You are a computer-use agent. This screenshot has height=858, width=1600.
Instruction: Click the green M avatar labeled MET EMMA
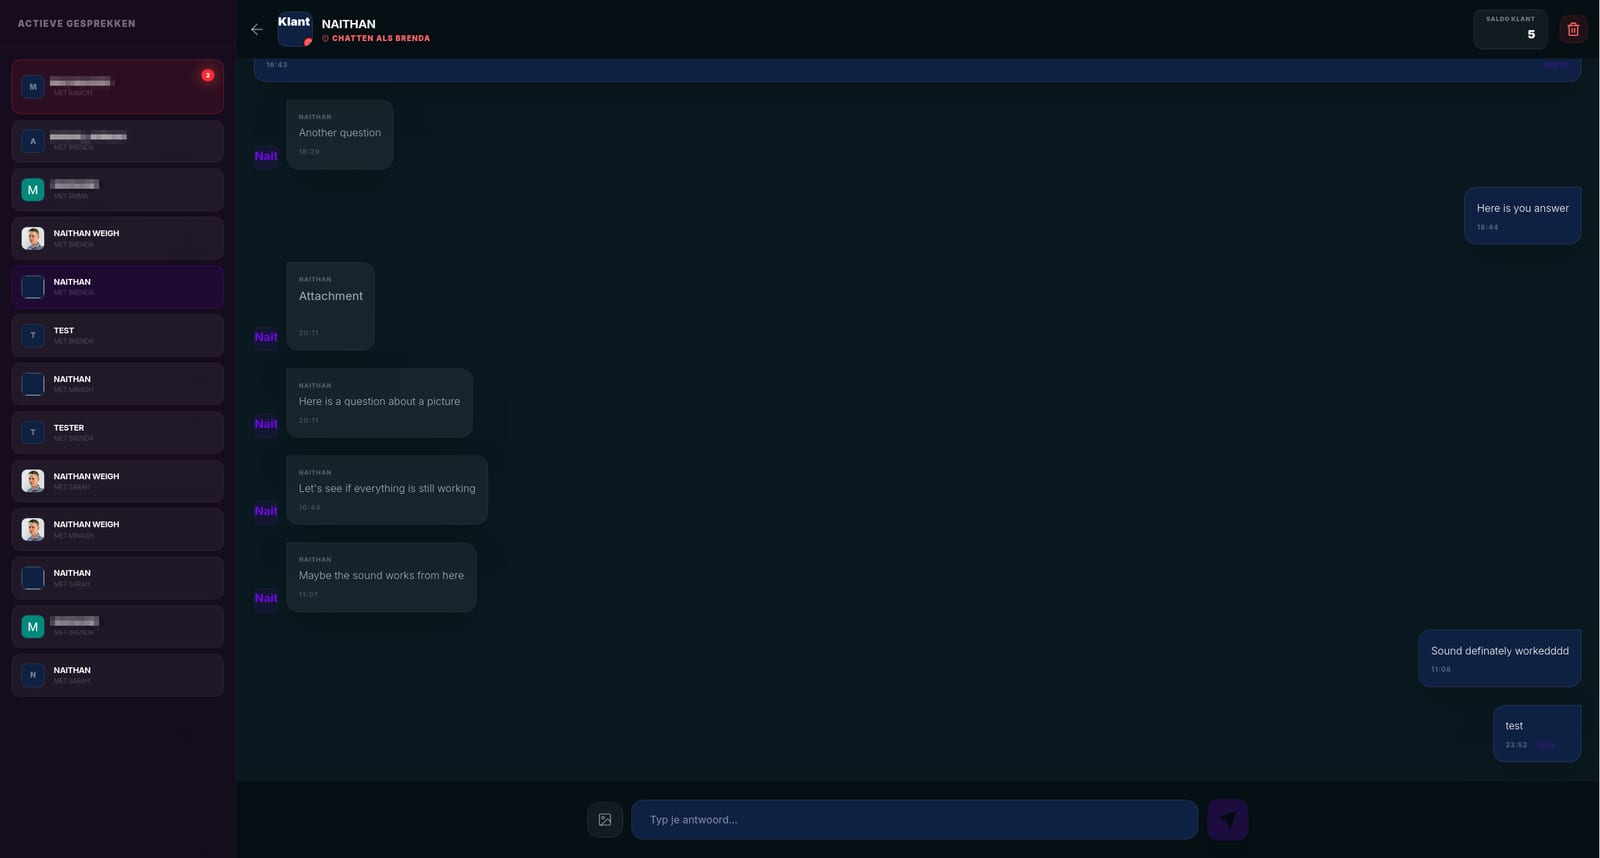[x=33, y=190]
